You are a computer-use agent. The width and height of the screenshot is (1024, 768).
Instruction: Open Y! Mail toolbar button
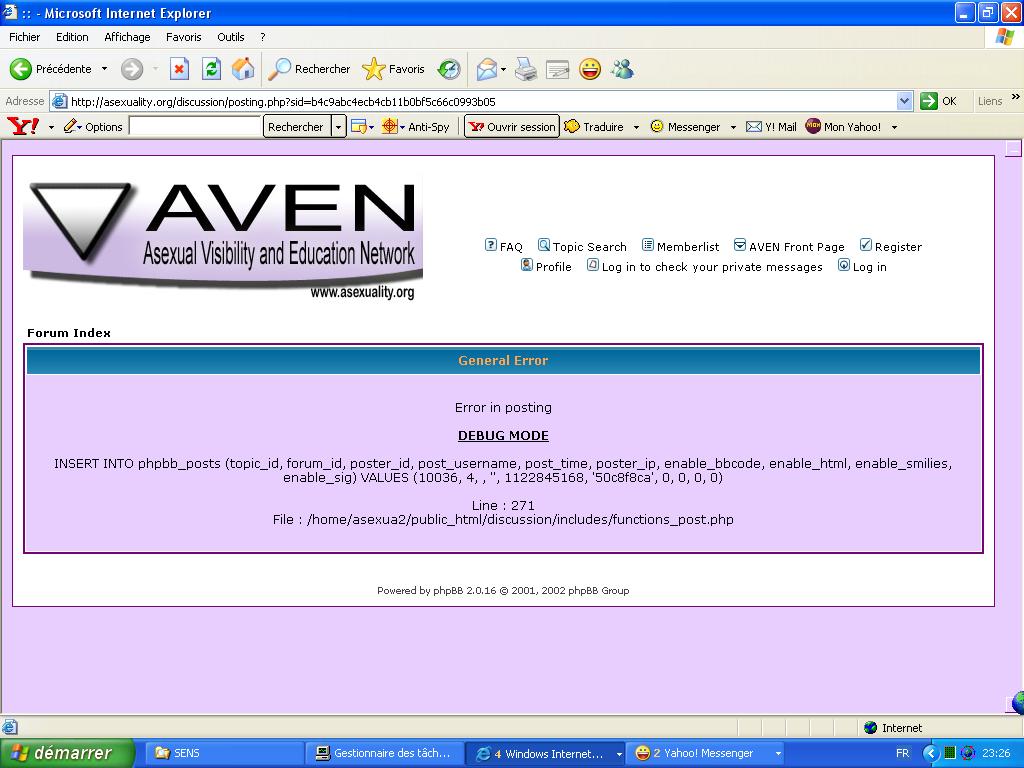(771, 127)
